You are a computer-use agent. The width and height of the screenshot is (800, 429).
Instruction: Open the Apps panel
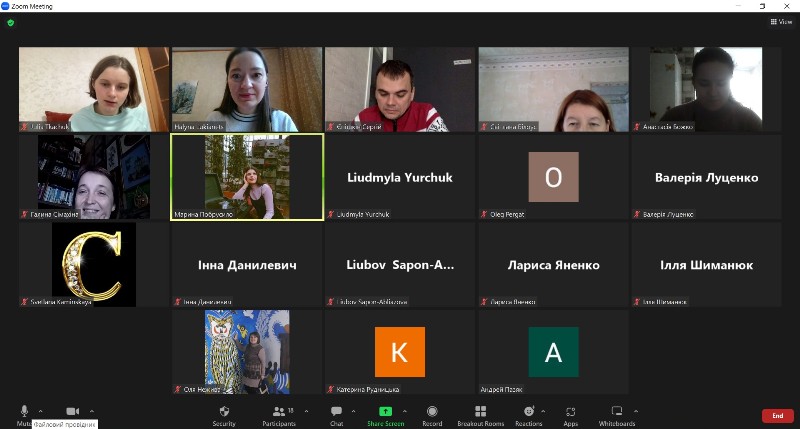click(570, 416)
